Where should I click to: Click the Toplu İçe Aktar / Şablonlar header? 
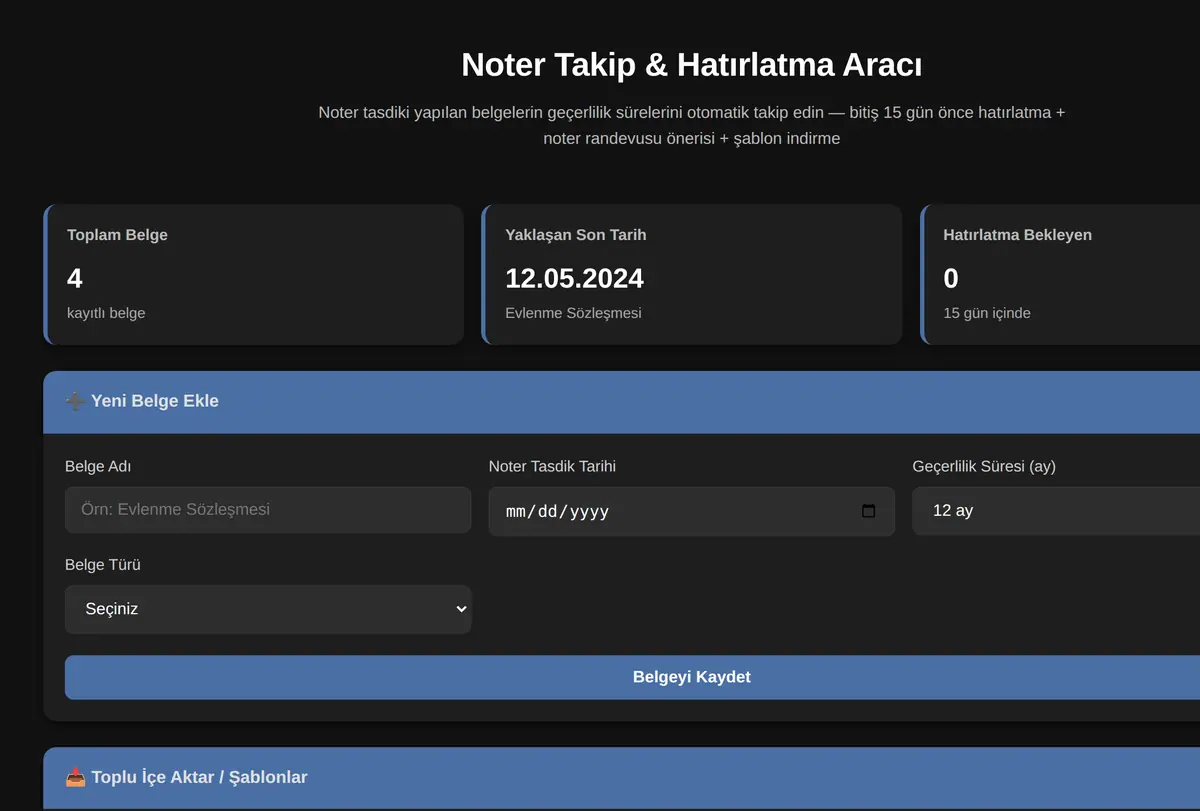(621, 778)
